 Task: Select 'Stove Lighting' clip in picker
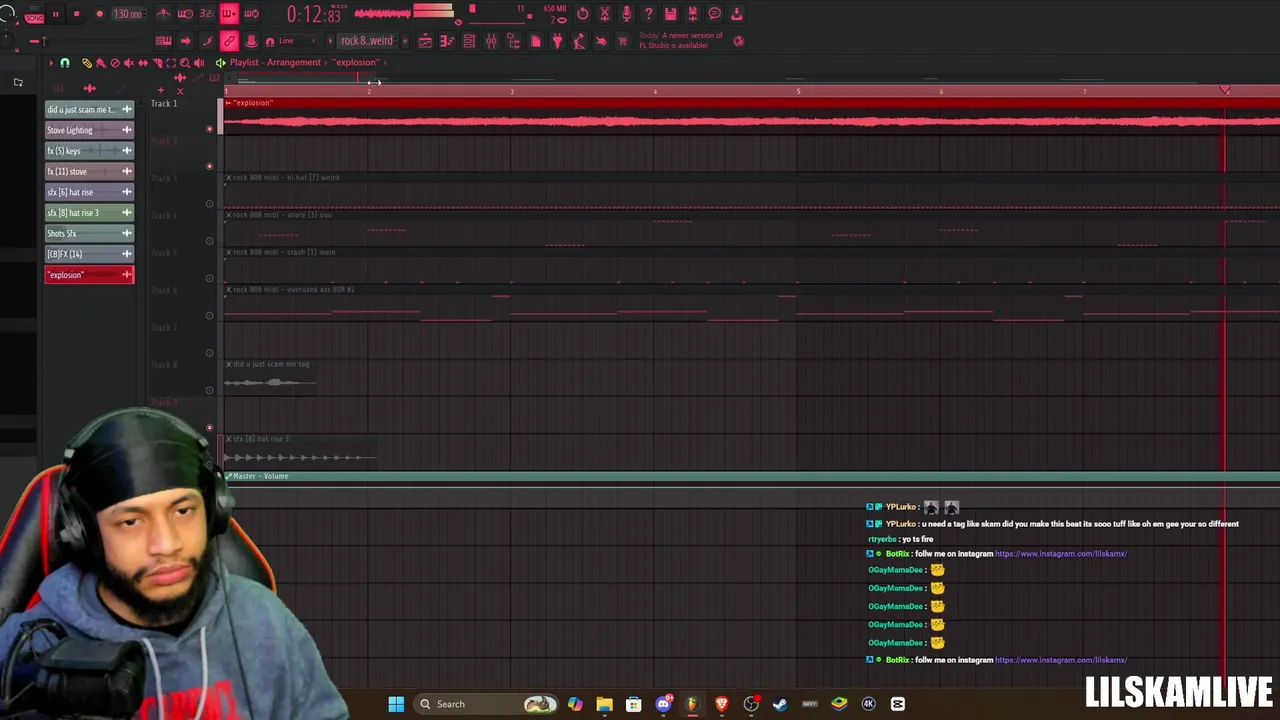click(89, 130)
